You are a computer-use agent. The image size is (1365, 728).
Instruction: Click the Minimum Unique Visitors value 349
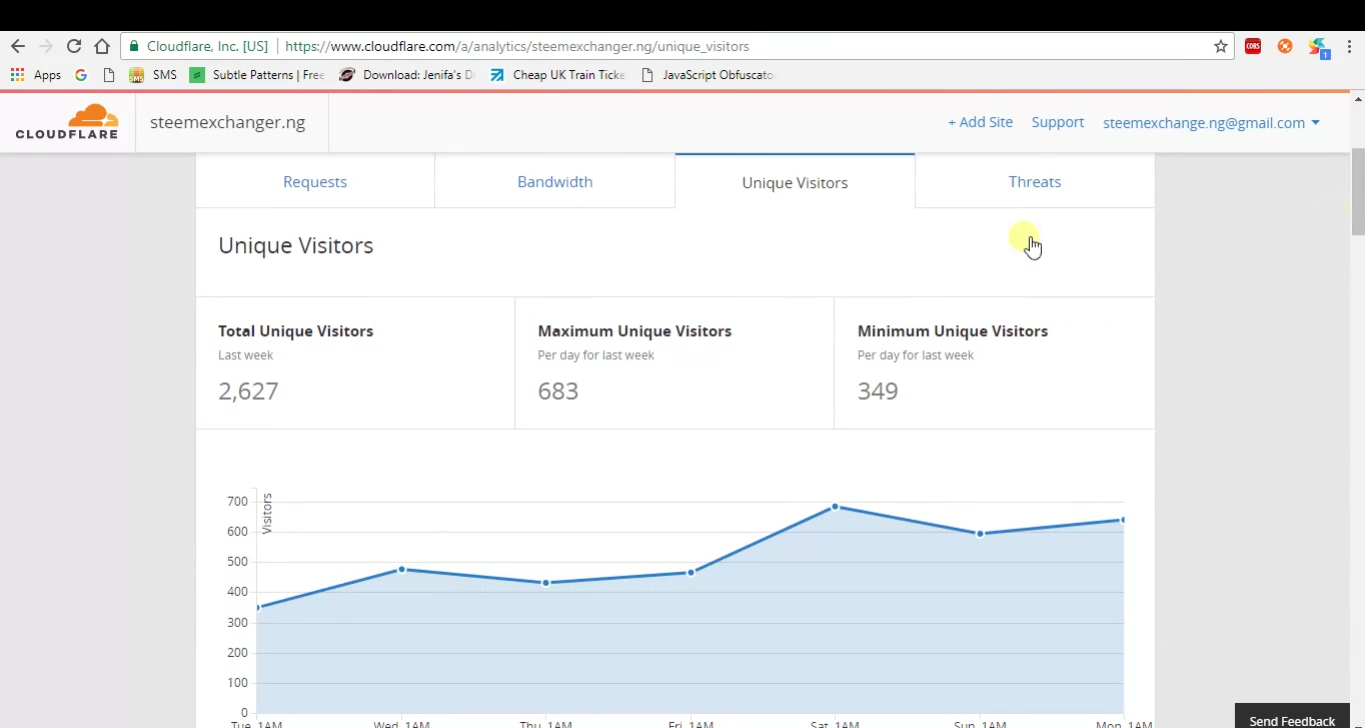pyautogui.click(x=878, y=391)
